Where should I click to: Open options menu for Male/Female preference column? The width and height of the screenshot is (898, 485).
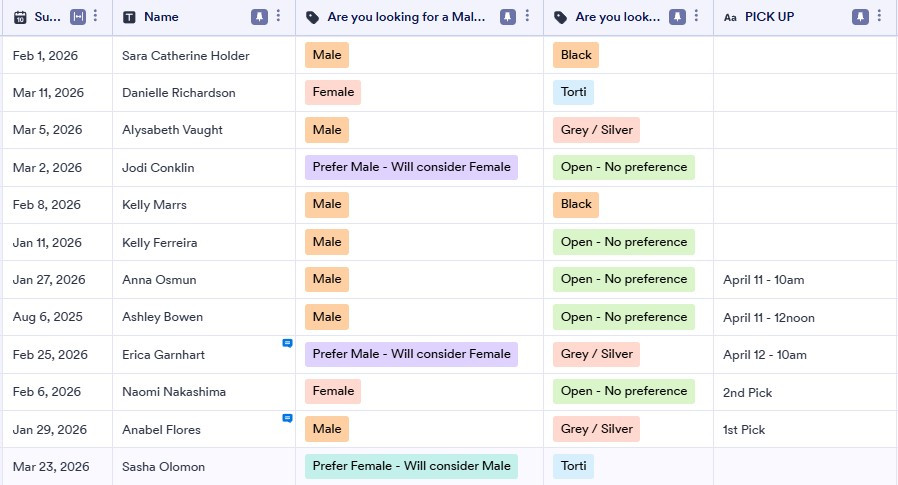click(x=527, y=17)
